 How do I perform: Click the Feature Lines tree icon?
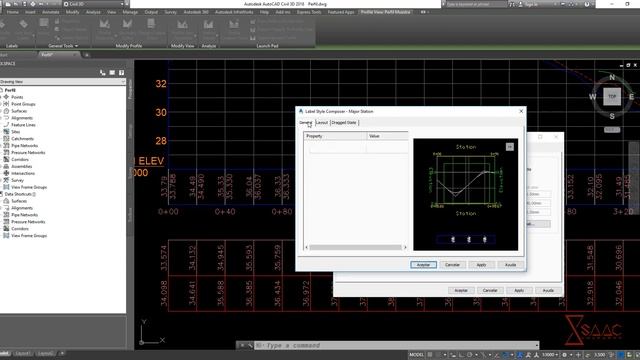[x=6, y=124]
